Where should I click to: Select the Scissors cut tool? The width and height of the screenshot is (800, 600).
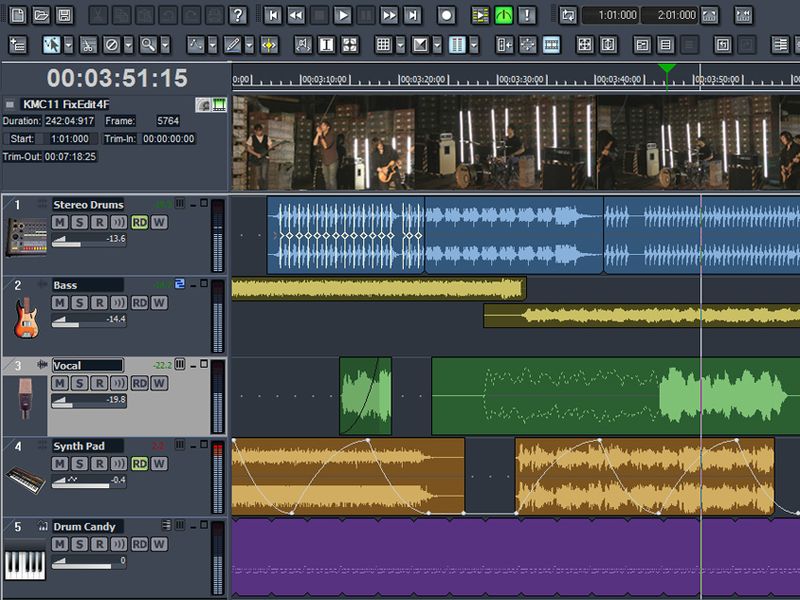click(87, 45)
